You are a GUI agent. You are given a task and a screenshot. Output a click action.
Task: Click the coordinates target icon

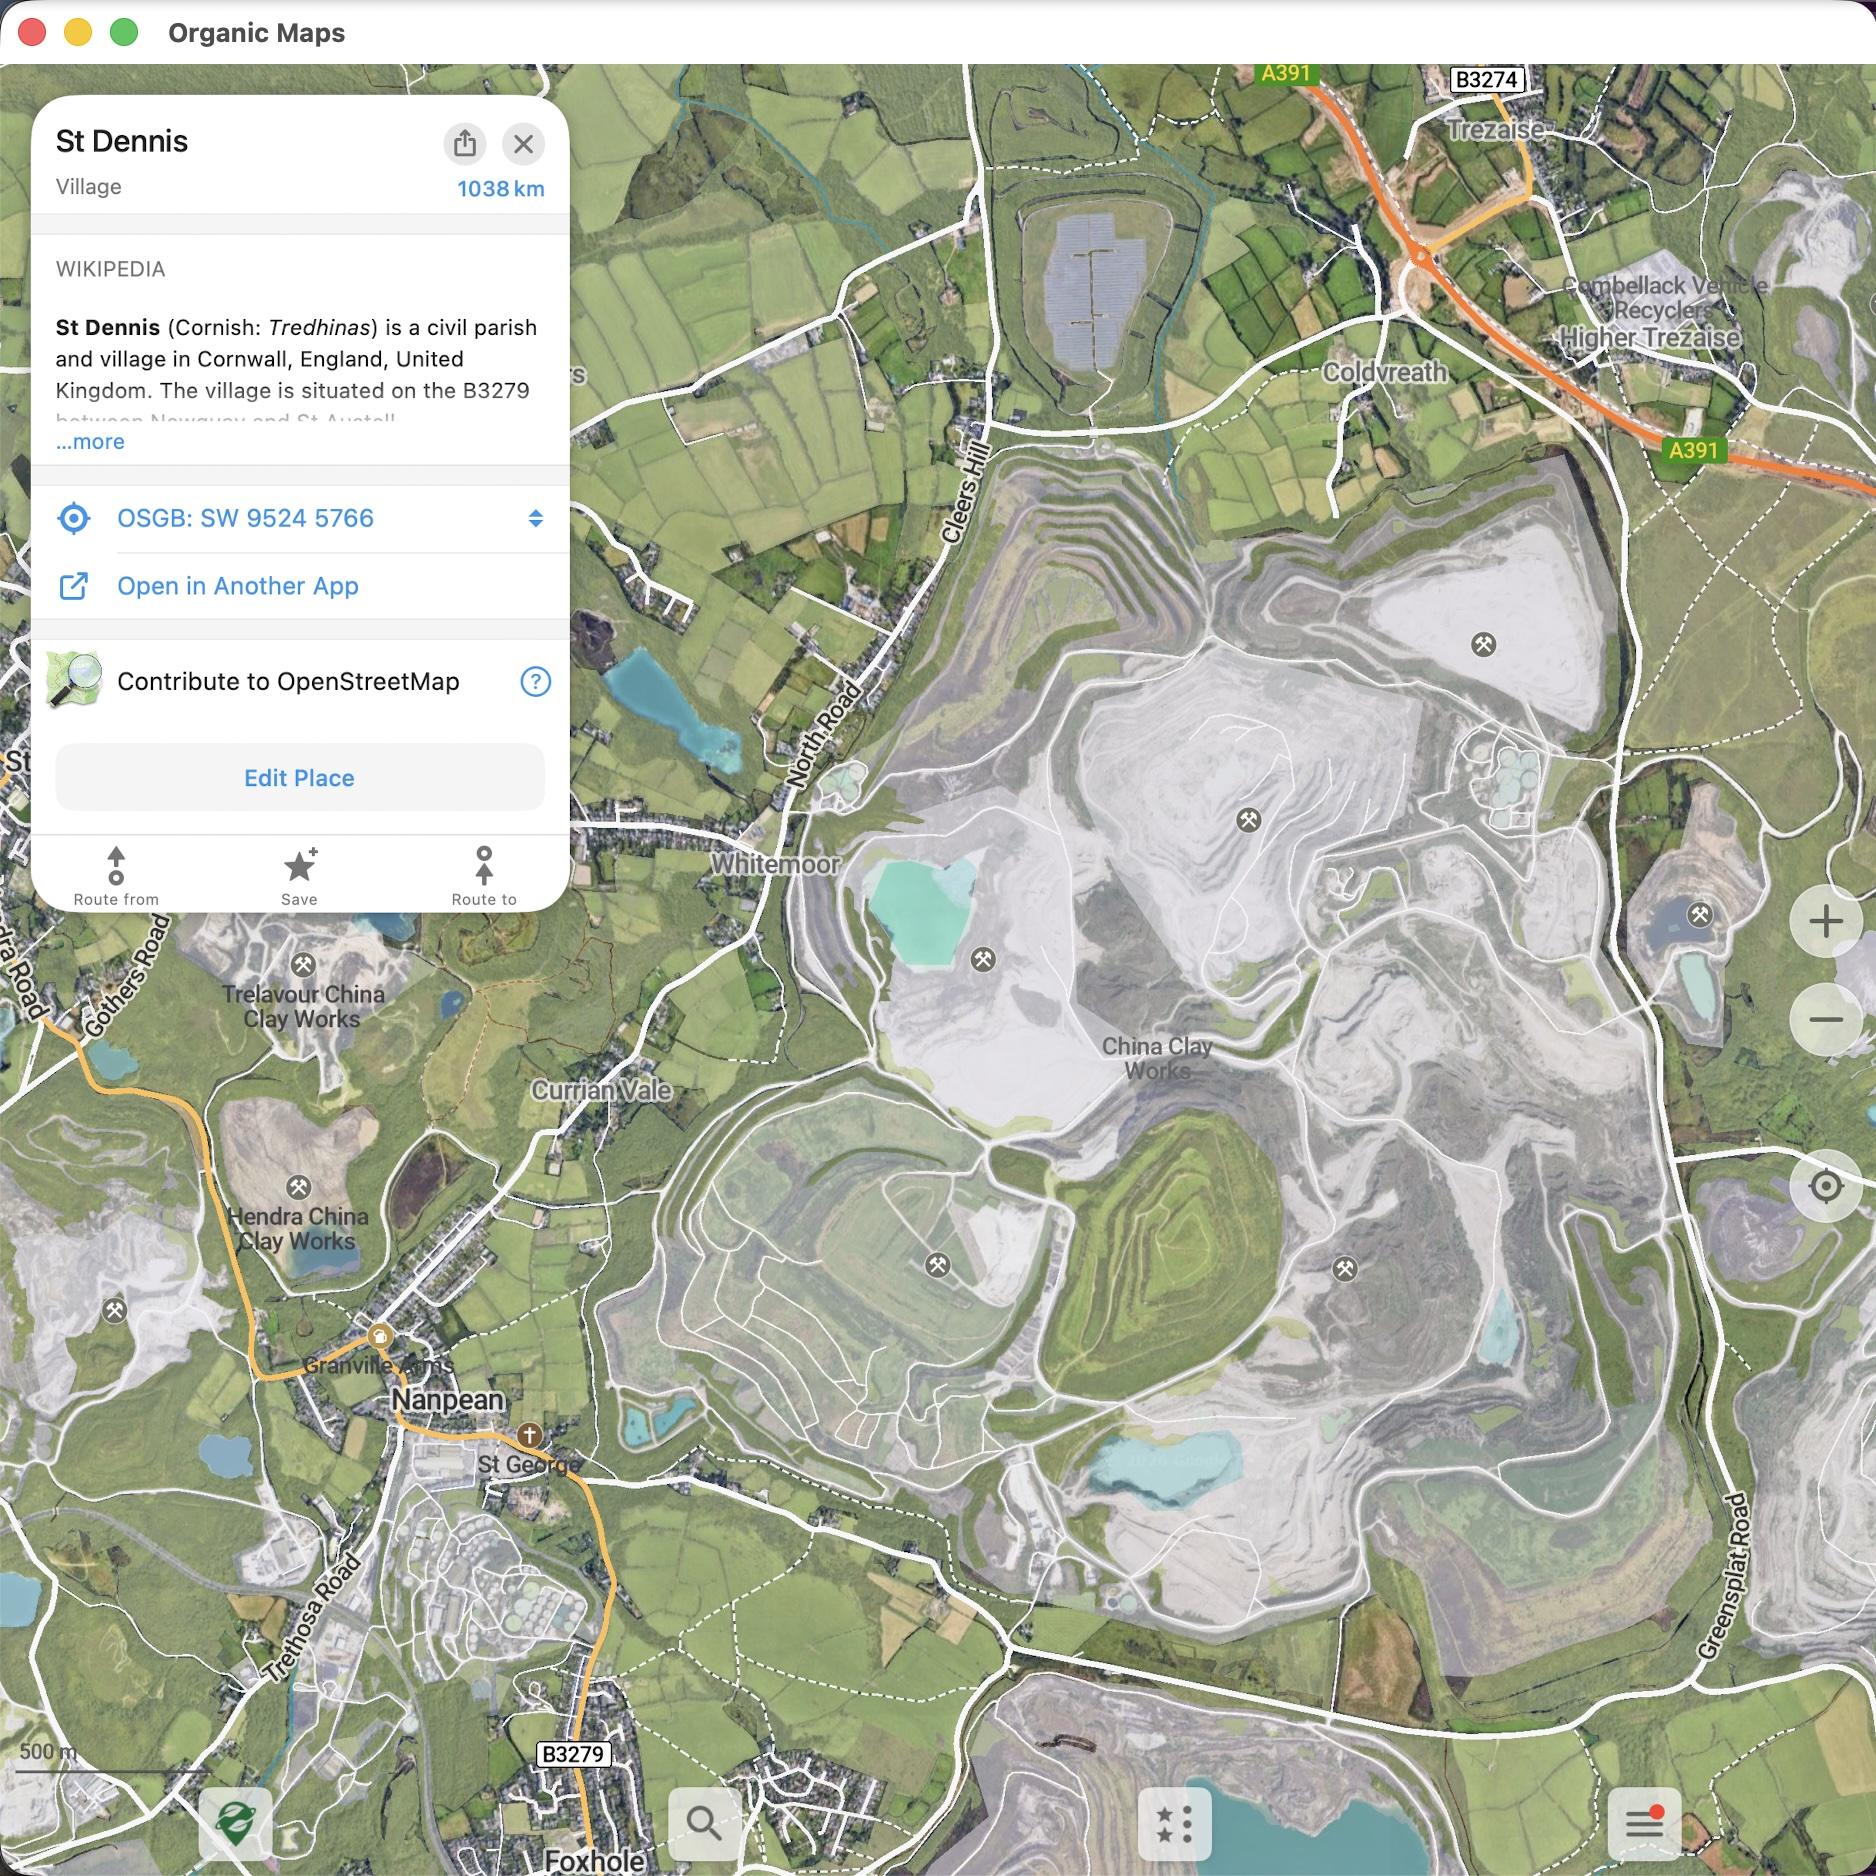click(x=74, y=518)
